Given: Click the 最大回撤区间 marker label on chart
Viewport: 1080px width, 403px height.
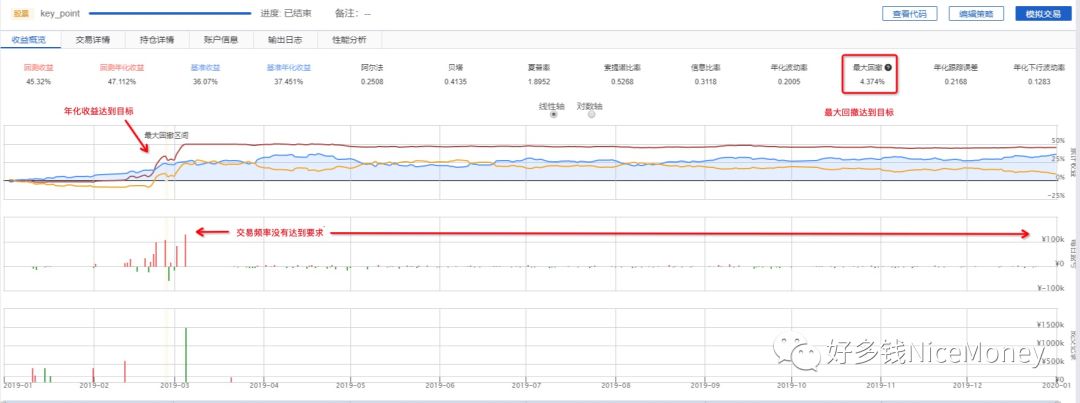Looking at the screenshot, I should coord(165,136).
